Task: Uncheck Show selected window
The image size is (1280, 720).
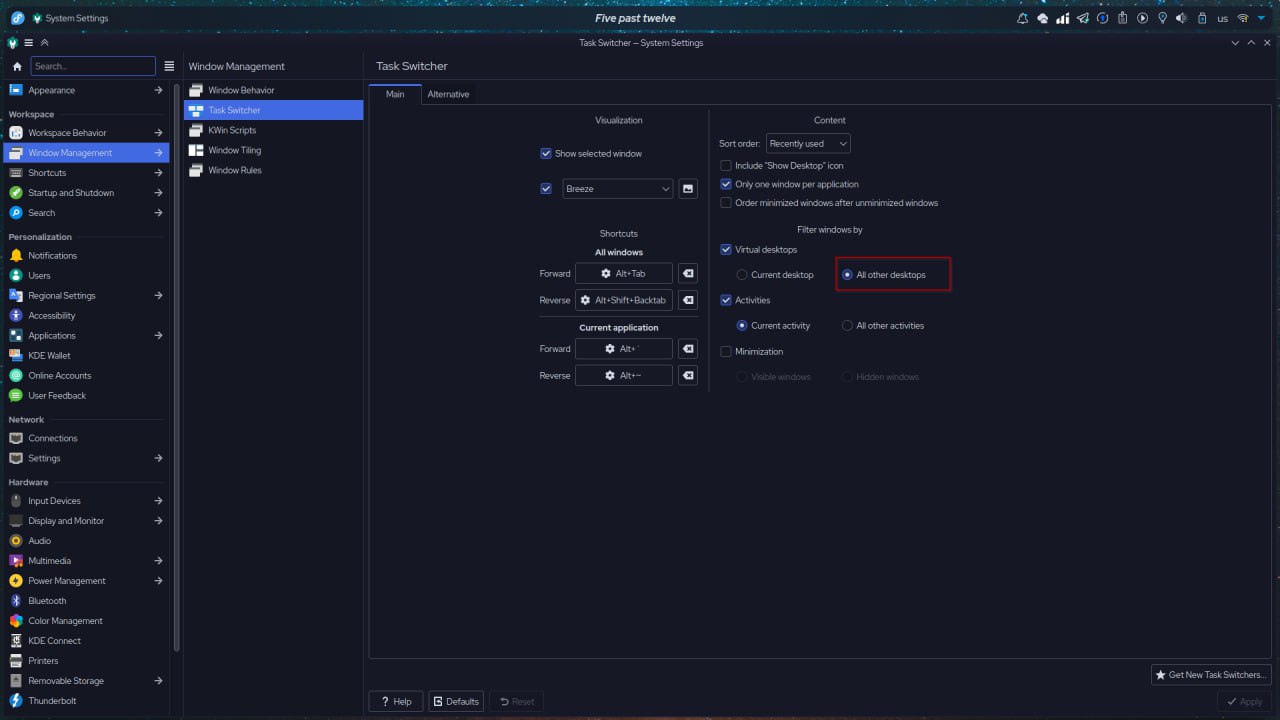Action: click(x=546, y=154)
